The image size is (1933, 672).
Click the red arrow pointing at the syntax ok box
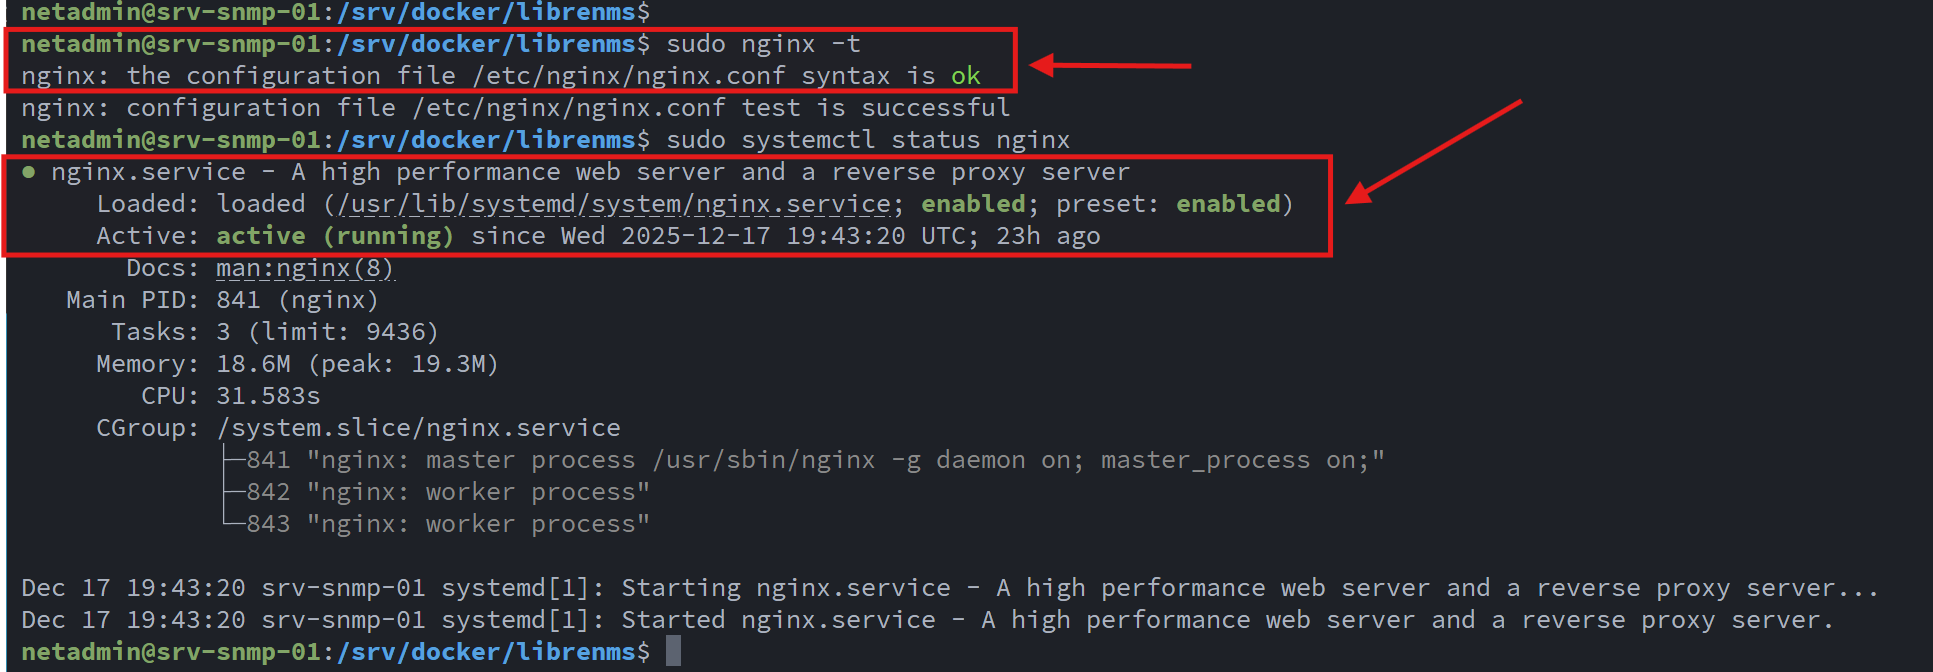1110,66
